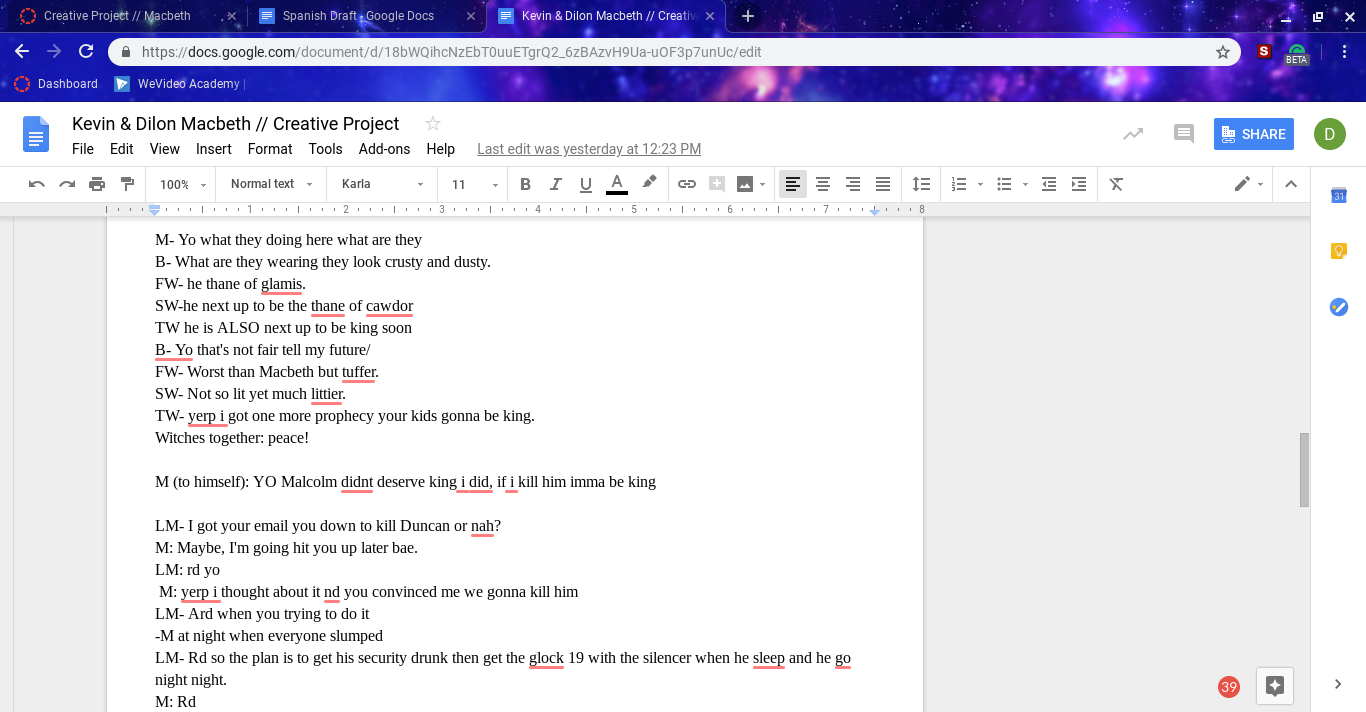Click the undo arrow icon

37,184
